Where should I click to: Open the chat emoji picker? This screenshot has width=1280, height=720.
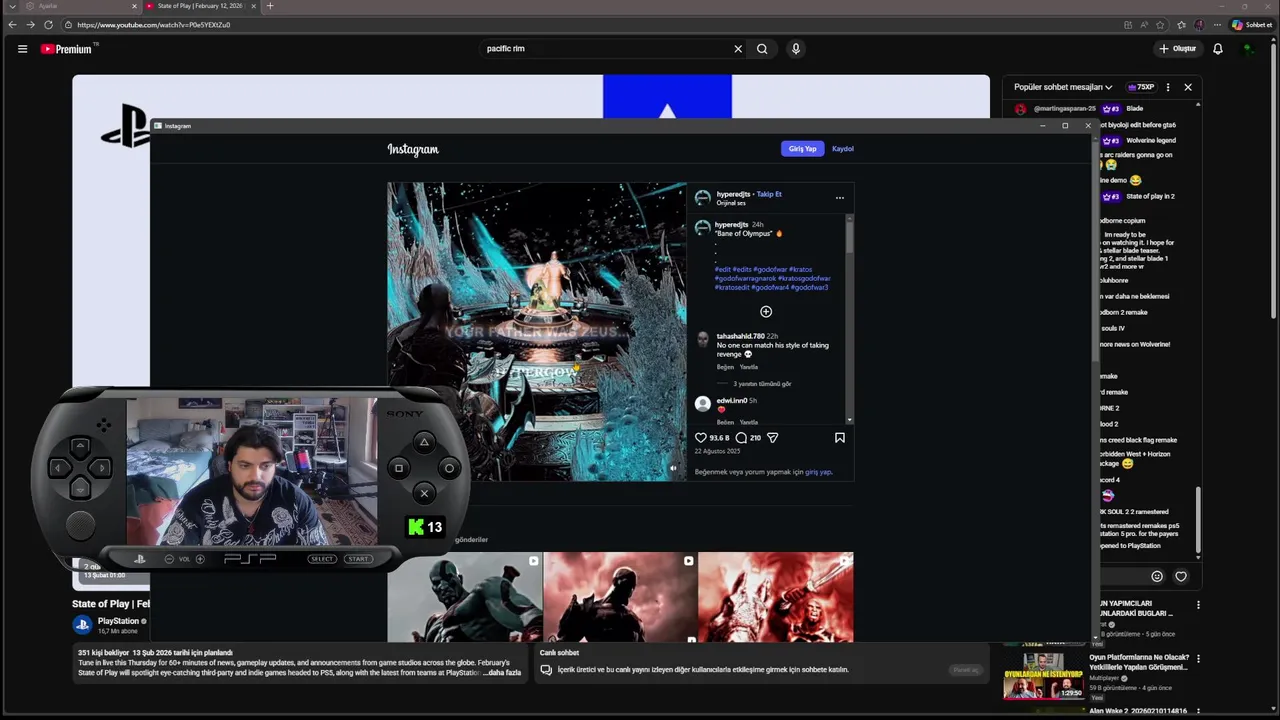pyautogui.click(x=1157, y=576)
